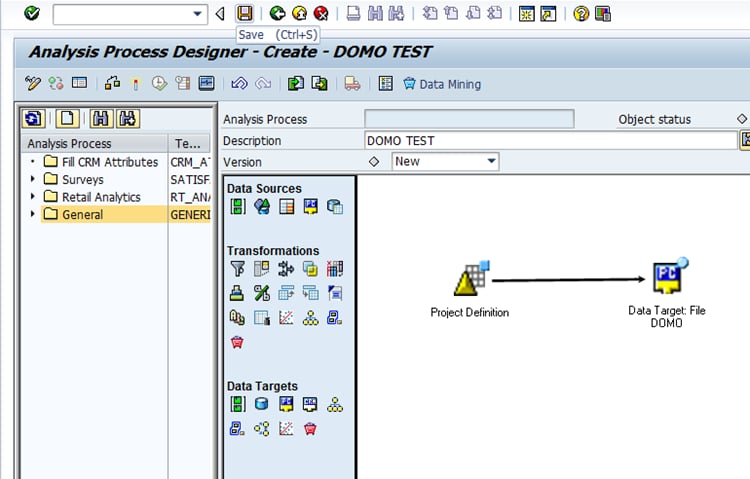The width and height of the screenshot is (750, 479).
Task: Click the Schedule clock icon
Action: click(159, 83)
